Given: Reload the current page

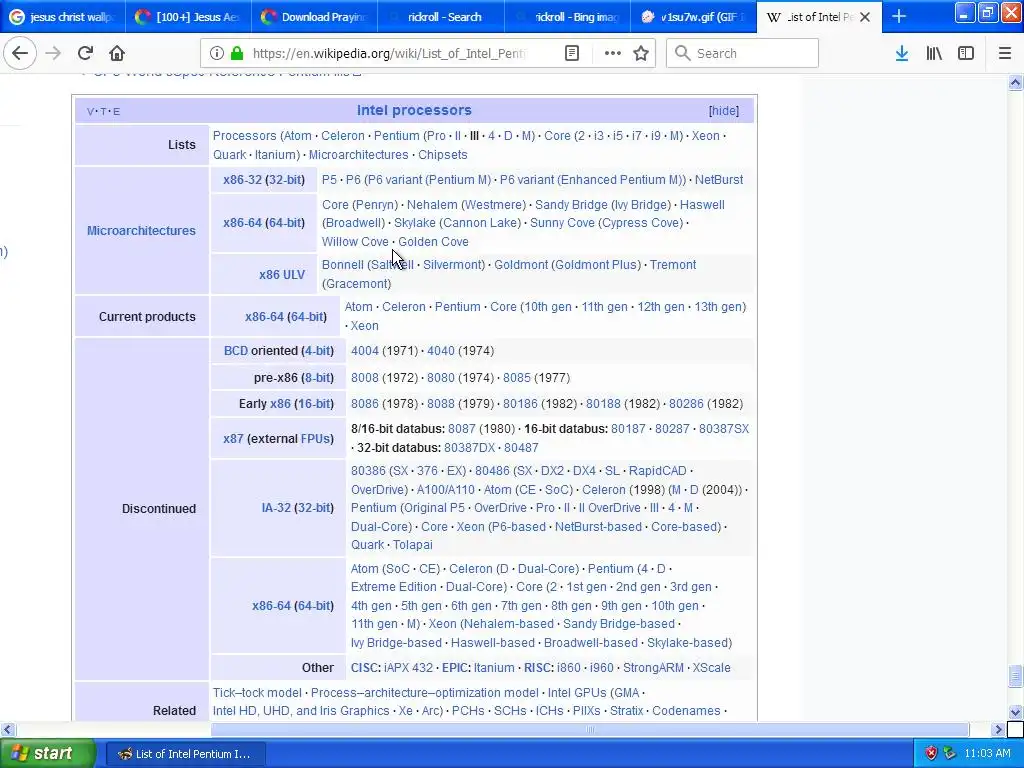Looking at the screenshot, I should 85,53.
